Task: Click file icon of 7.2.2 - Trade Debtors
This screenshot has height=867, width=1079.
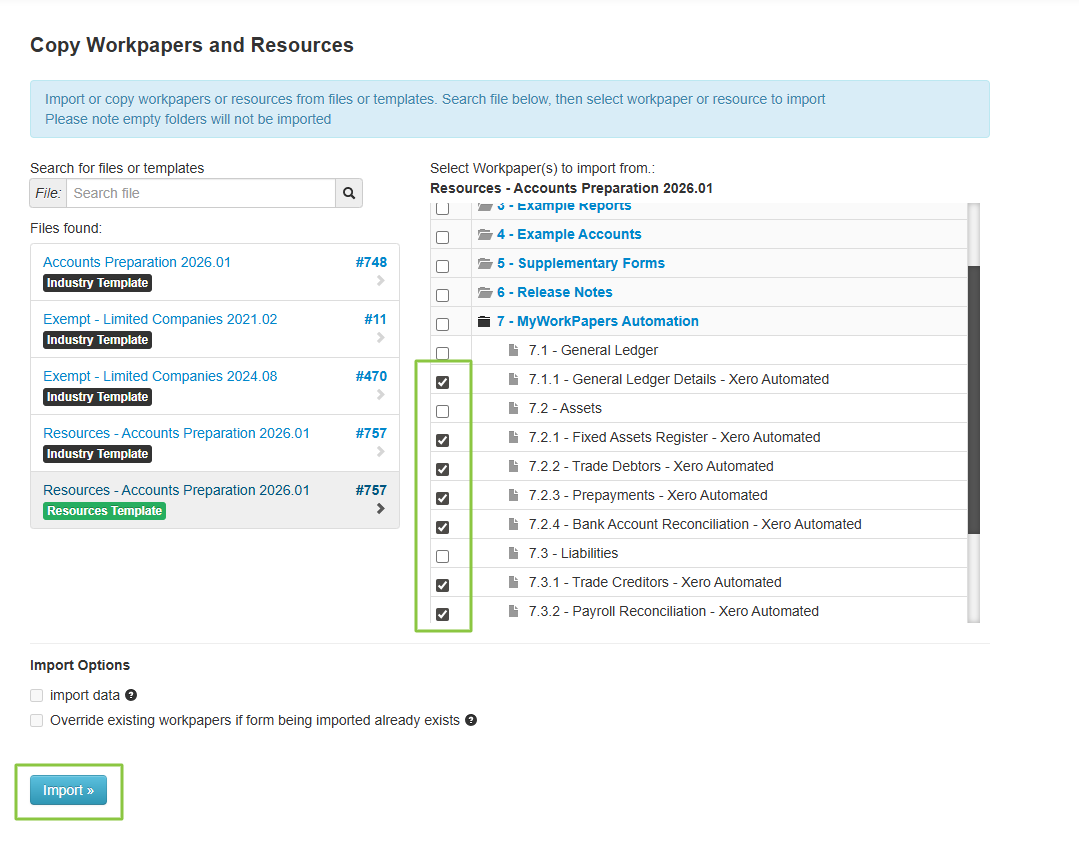Action: pos(514,467)
